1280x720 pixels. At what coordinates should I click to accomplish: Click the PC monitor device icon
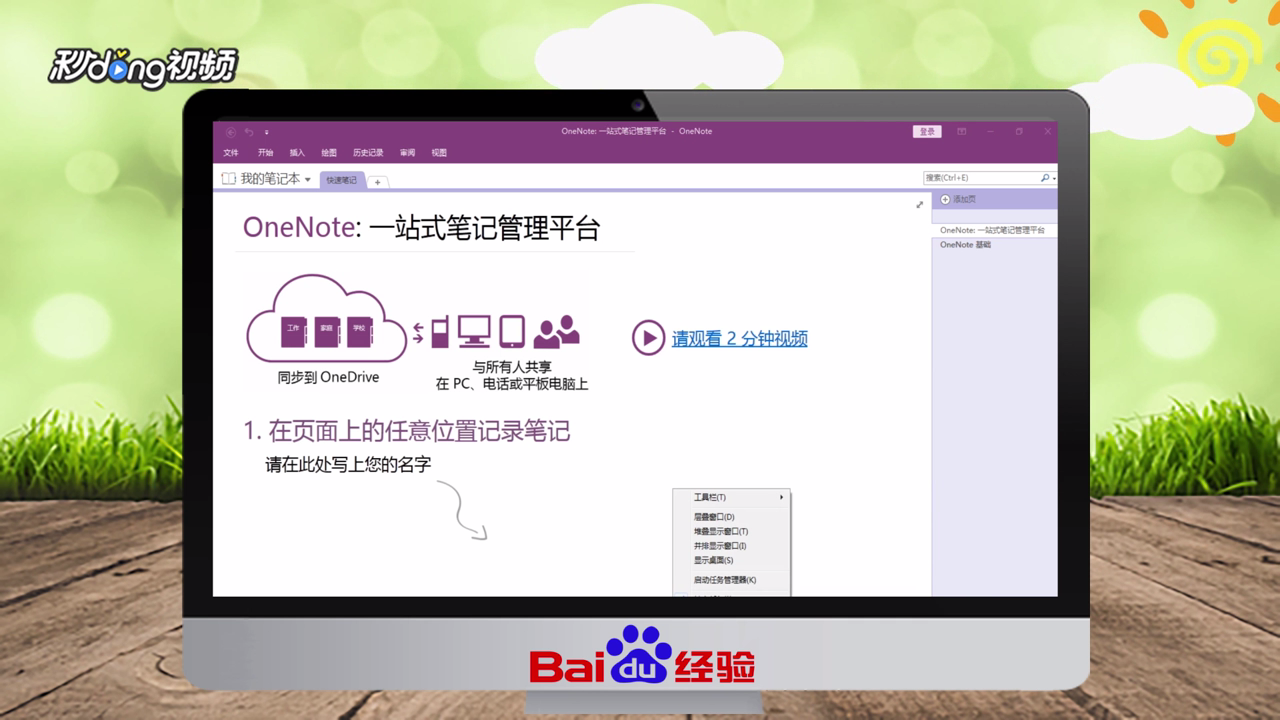(474, 331)
